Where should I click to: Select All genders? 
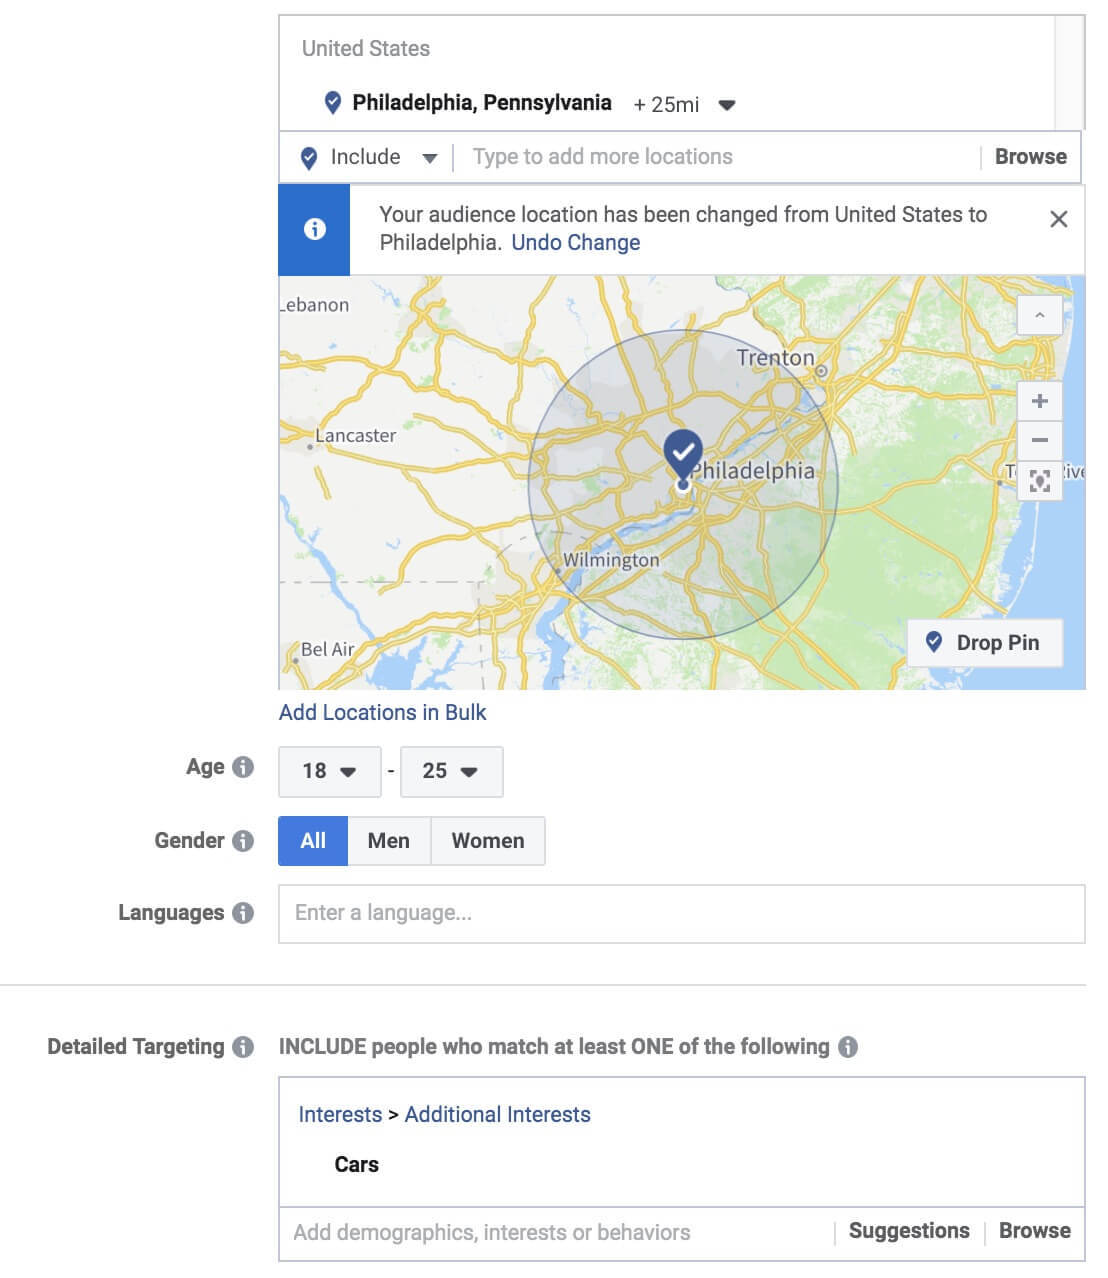click(313, 841)
